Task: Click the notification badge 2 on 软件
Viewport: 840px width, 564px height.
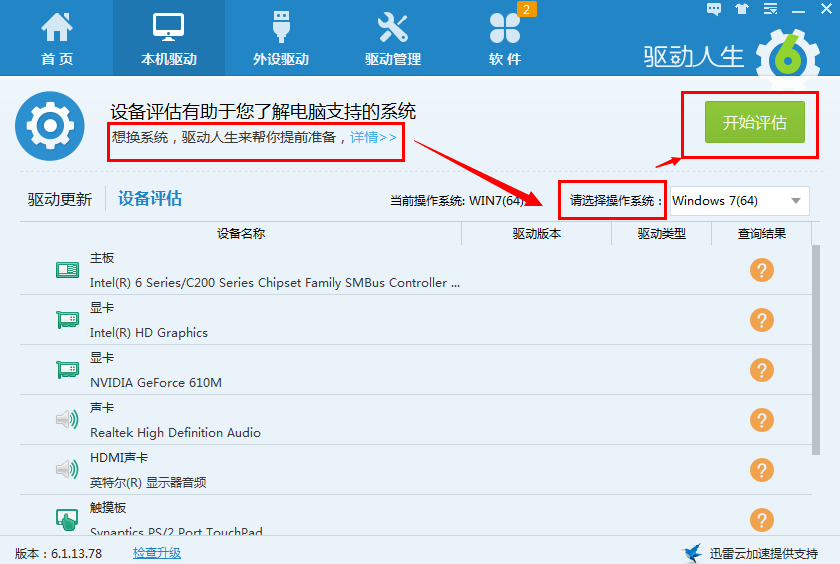Action: coord(527,9)
